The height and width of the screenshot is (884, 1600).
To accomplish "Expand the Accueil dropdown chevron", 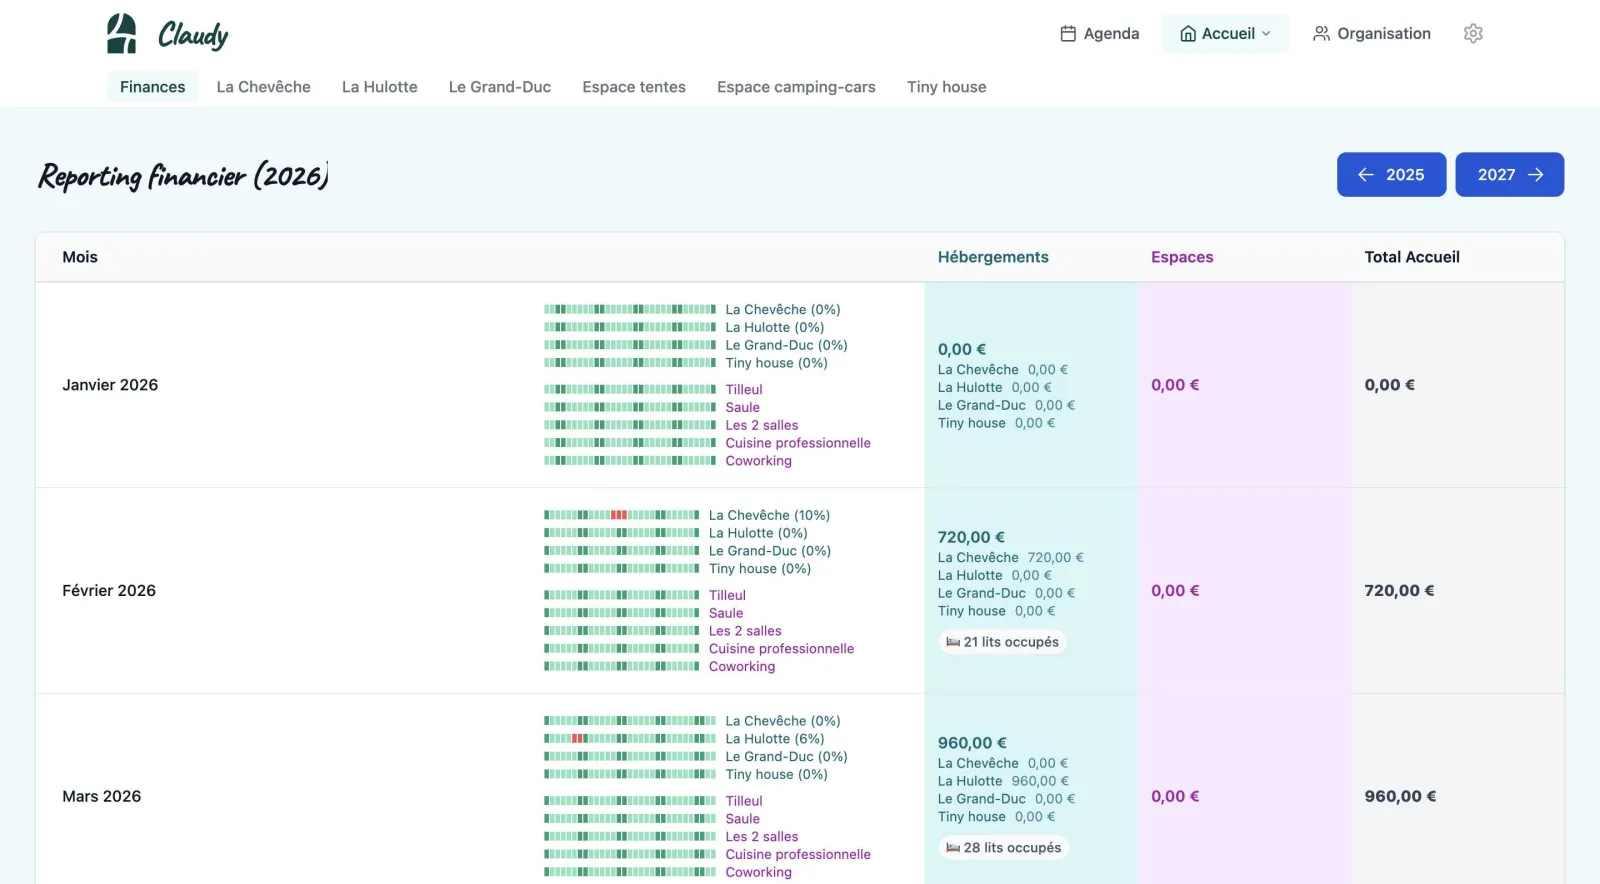I will (1266, 34).
